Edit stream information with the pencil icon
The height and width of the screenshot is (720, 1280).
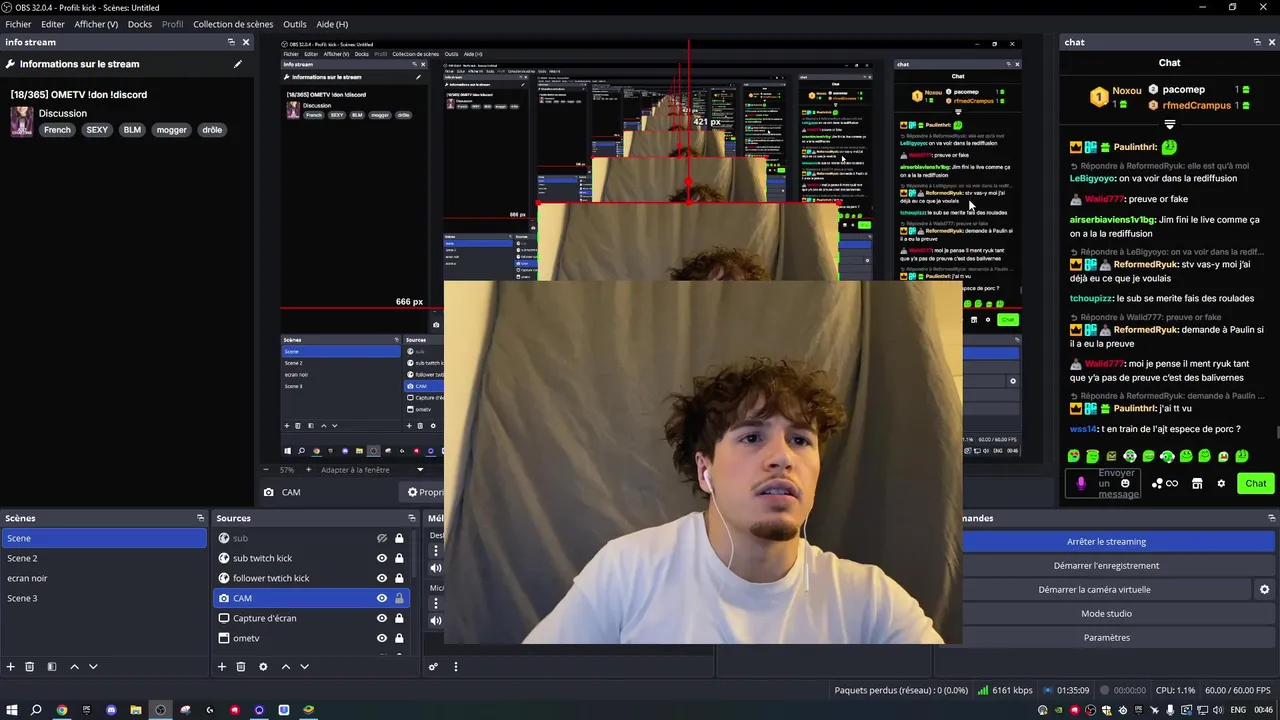[237, 64]
